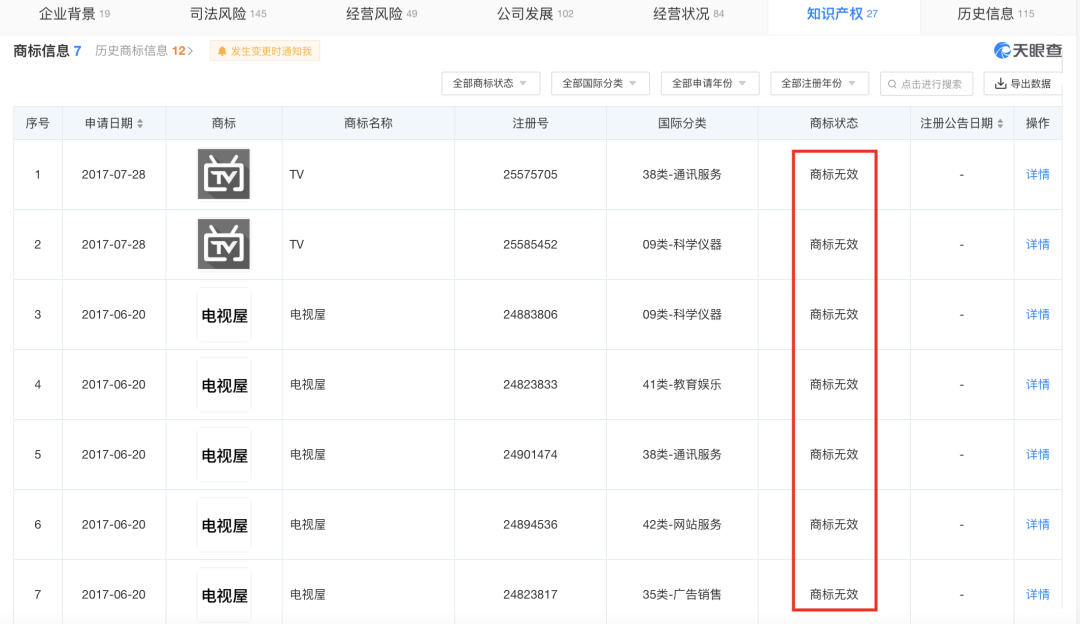Click 41类-教育娱乐 category cell
This screenshot has width=1080, height=624.
point(682,384)
